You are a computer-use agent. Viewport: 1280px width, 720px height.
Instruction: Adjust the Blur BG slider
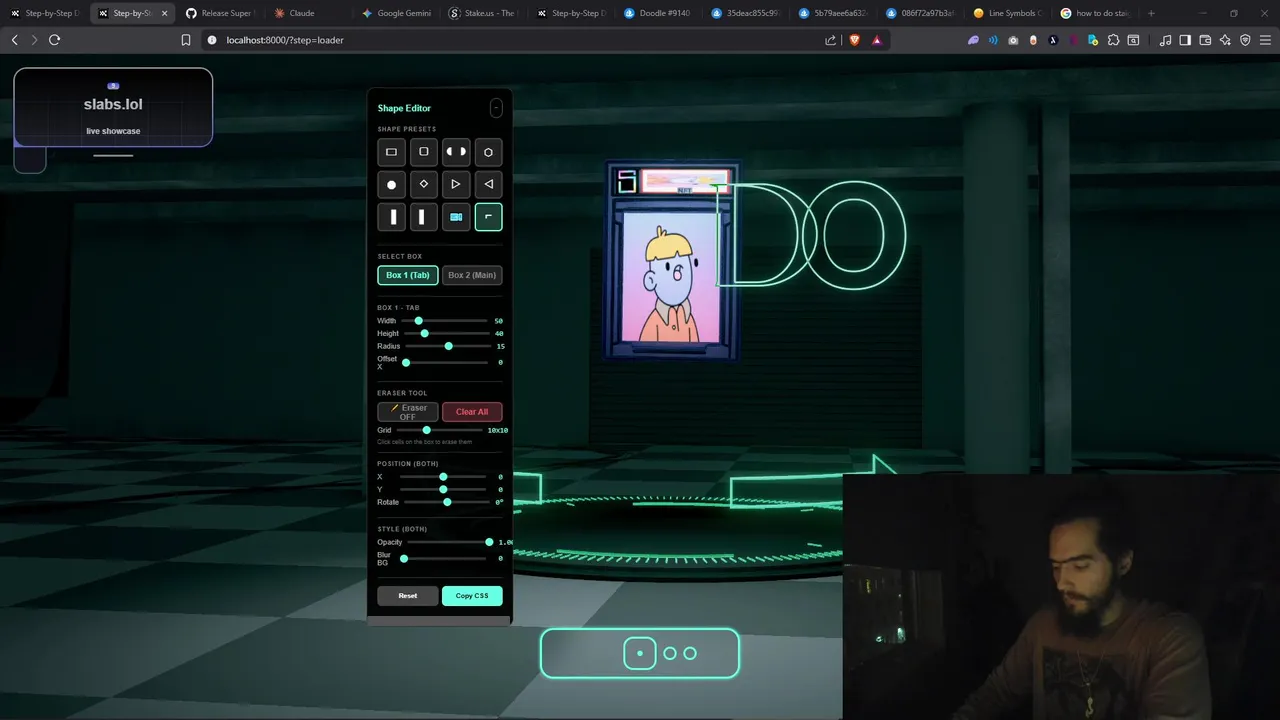click(x=446, y=558)
